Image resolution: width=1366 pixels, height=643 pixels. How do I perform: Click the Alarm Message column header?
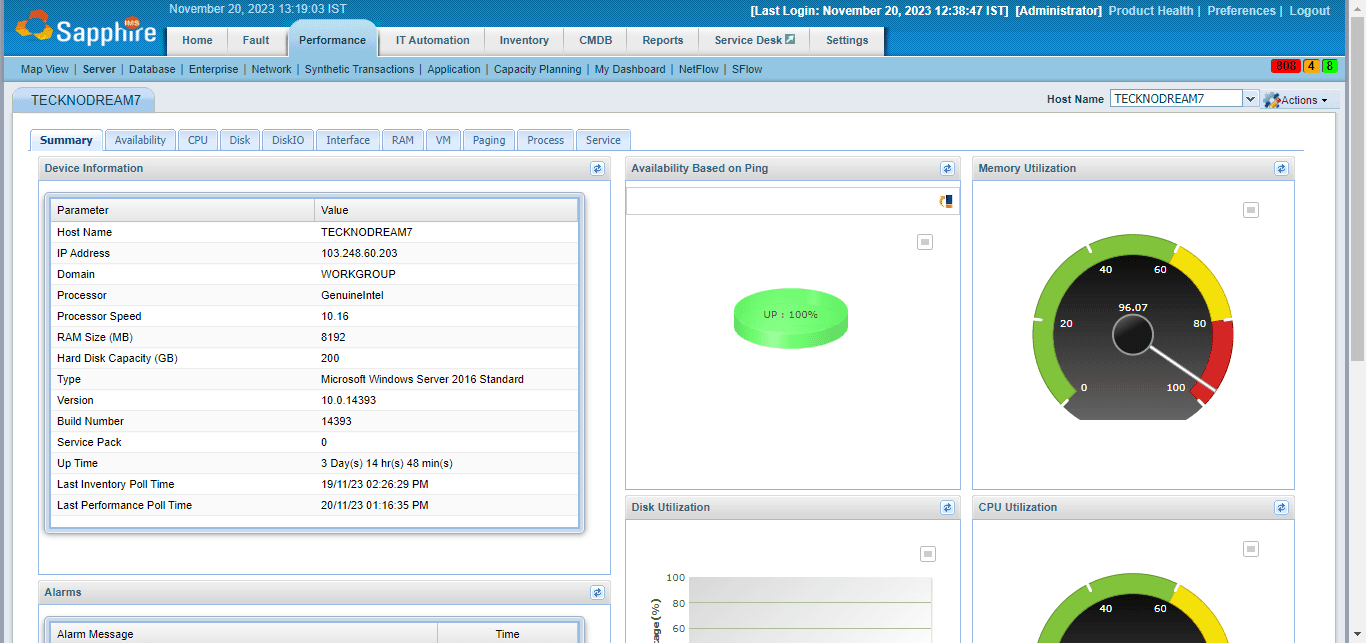pyautogui.click(x=245, y=634)
